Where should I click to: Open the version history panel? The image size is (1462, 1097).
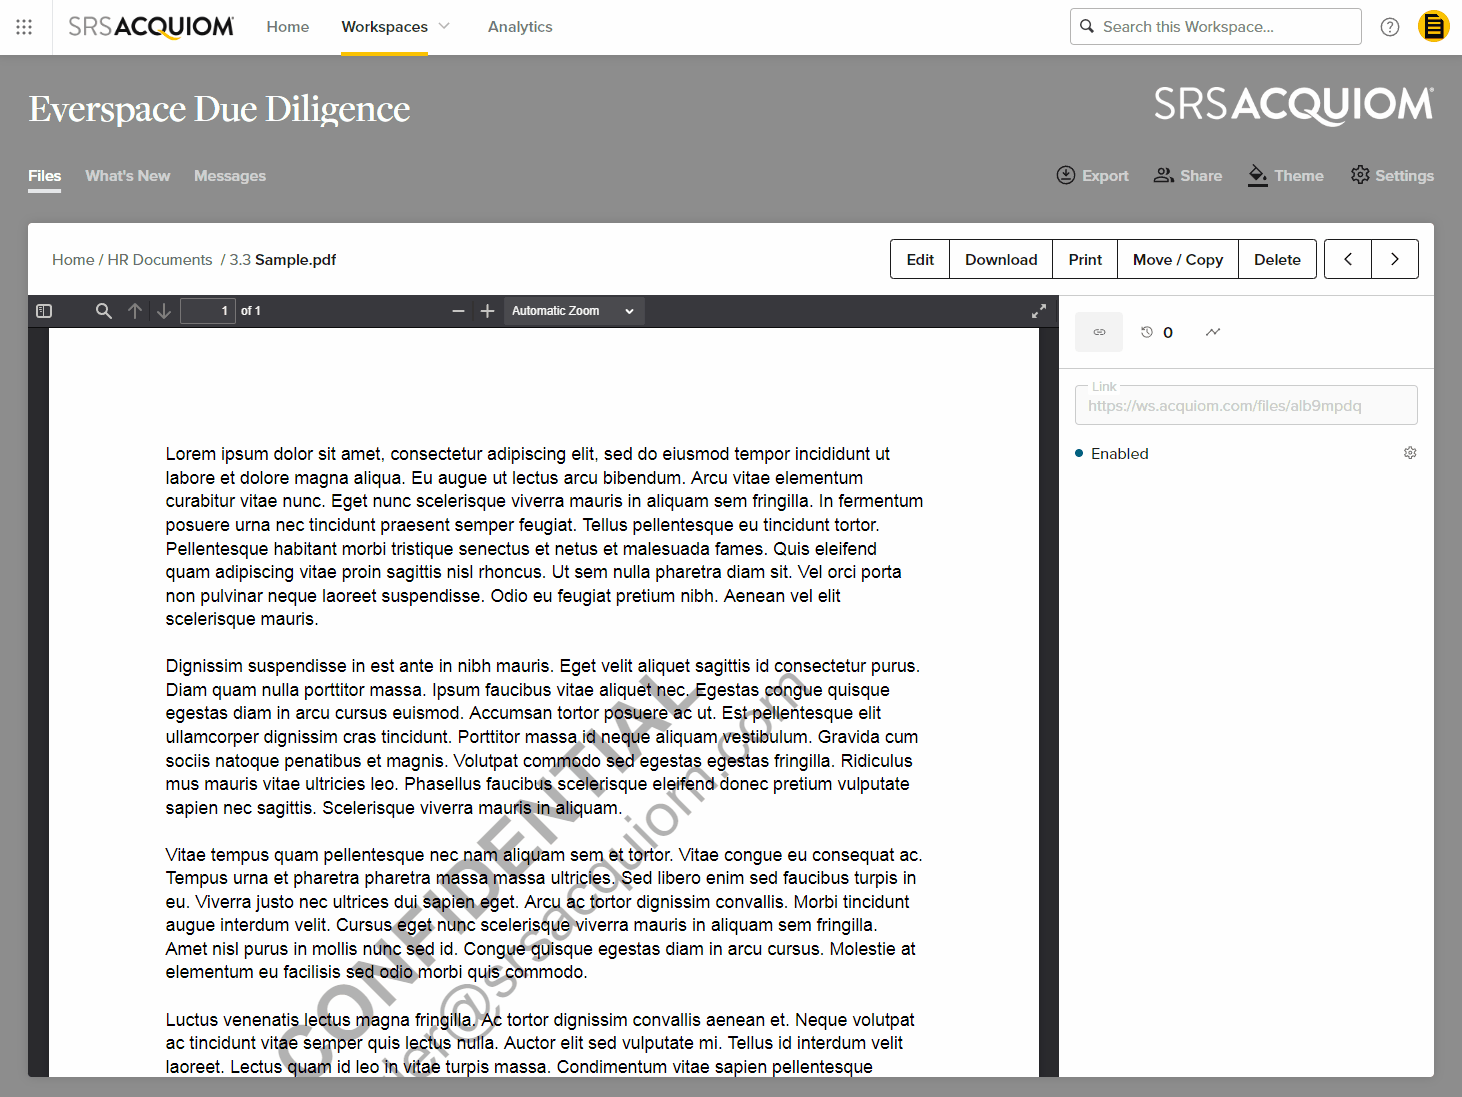[x=1148, y=331]
